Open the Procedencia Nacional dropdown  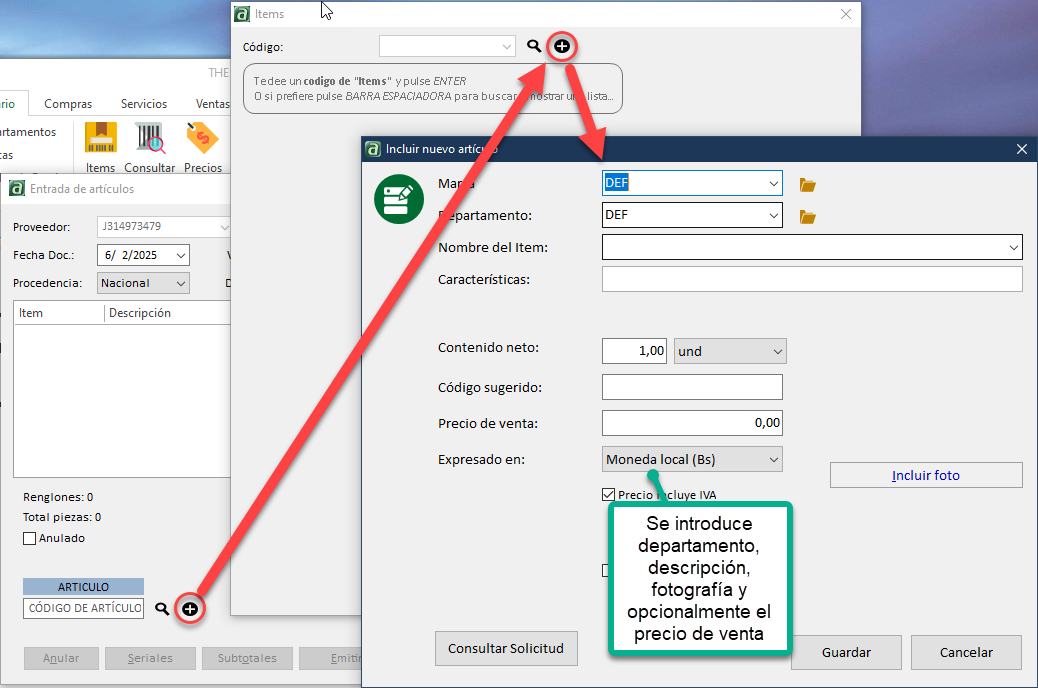(x=180, y=283)
